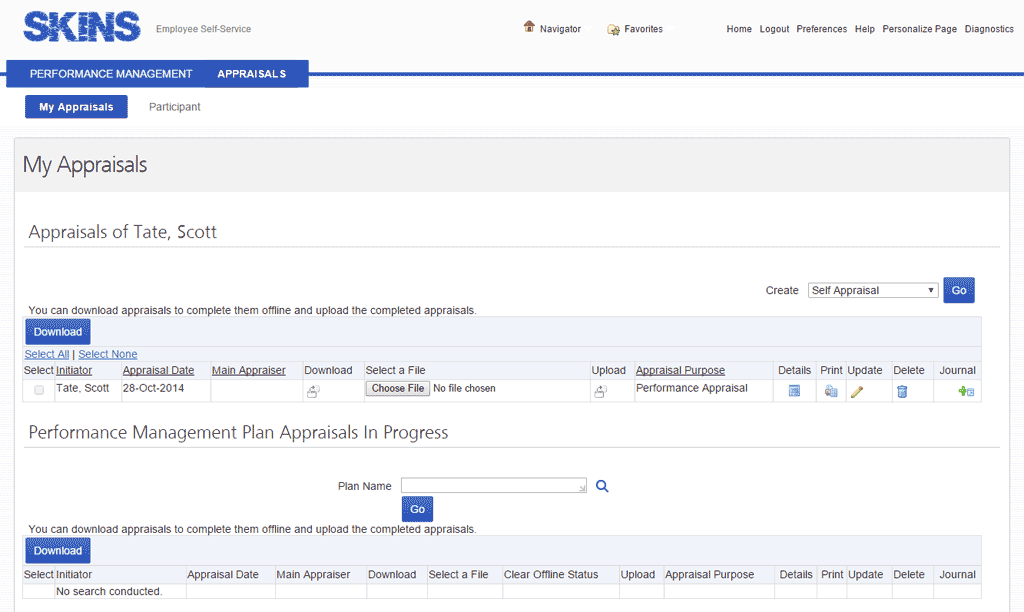1024x612 pixels.
Task: Click the Upload icon in the appraisal row
Action: tap(600, 392)
